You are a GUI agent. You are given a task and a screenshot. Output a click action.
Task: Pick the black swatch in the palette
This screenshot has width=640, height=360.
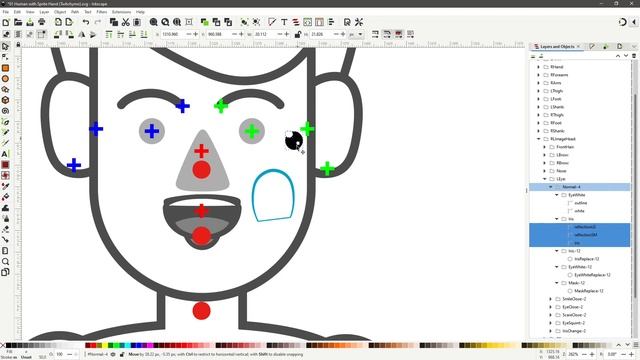(x=8, y=345)
